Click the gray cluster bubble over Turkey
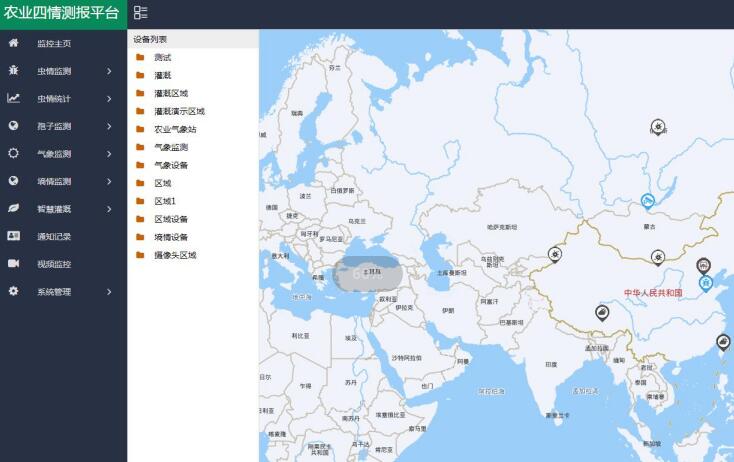 click(368, 273)
